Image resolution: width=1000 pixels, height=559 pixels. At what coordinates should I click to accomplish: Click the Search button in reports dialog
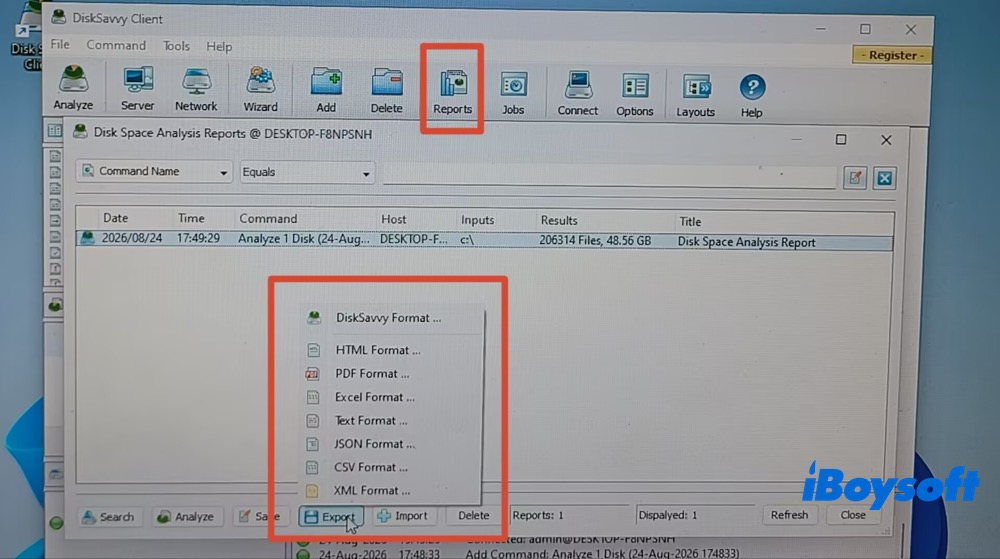point(108,516)
